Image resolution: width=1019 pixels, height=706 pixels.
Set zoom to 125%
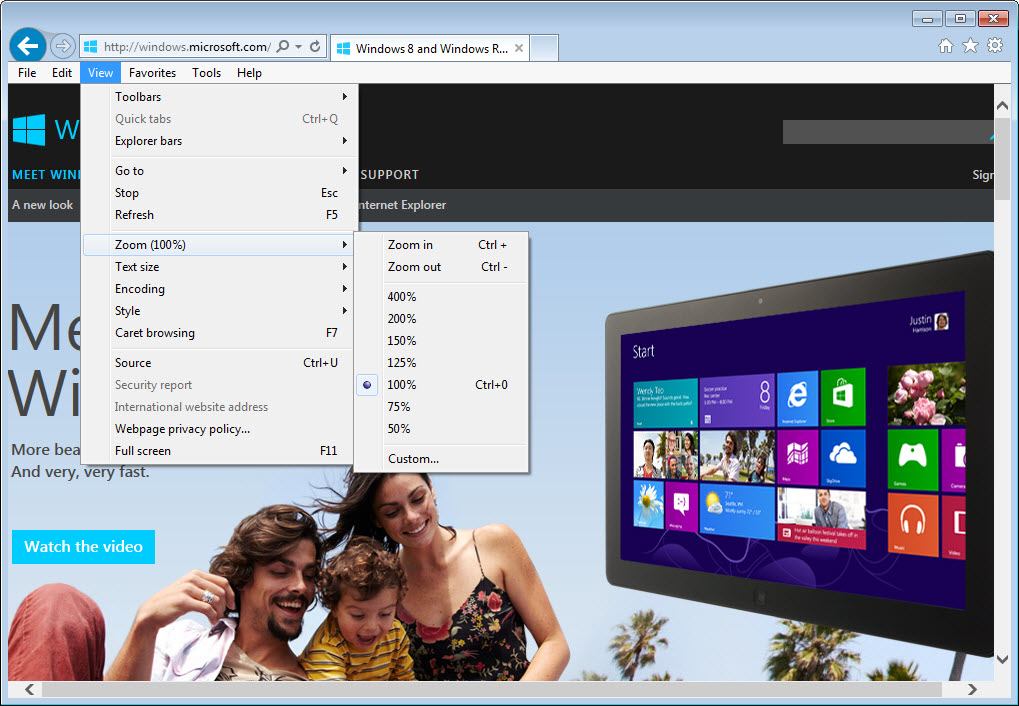(441, 363)
